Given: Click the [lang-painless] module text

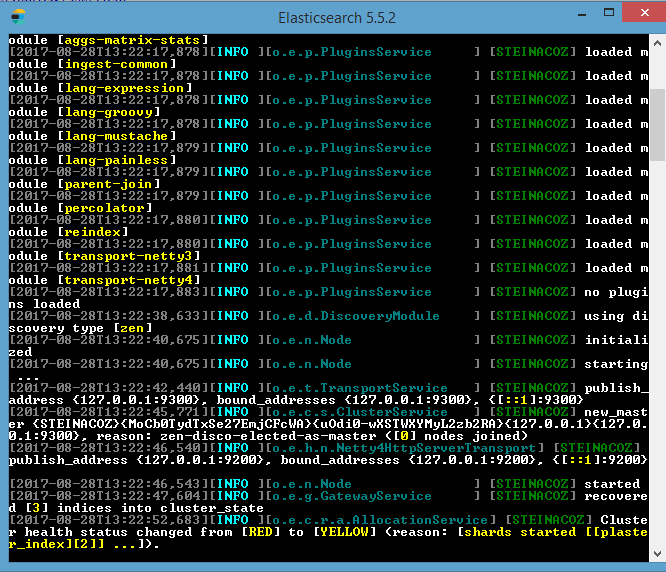Looking at the screenshot, I should [117, 160].
